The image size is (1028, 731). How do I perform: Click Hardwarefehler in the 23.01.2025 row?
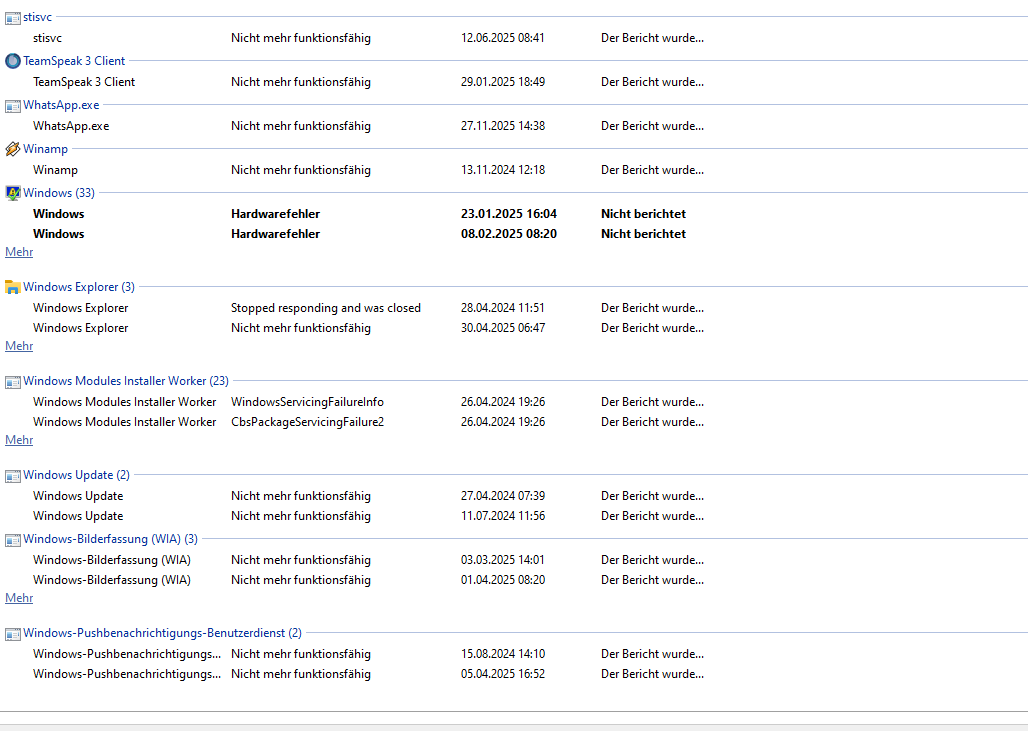275,214
